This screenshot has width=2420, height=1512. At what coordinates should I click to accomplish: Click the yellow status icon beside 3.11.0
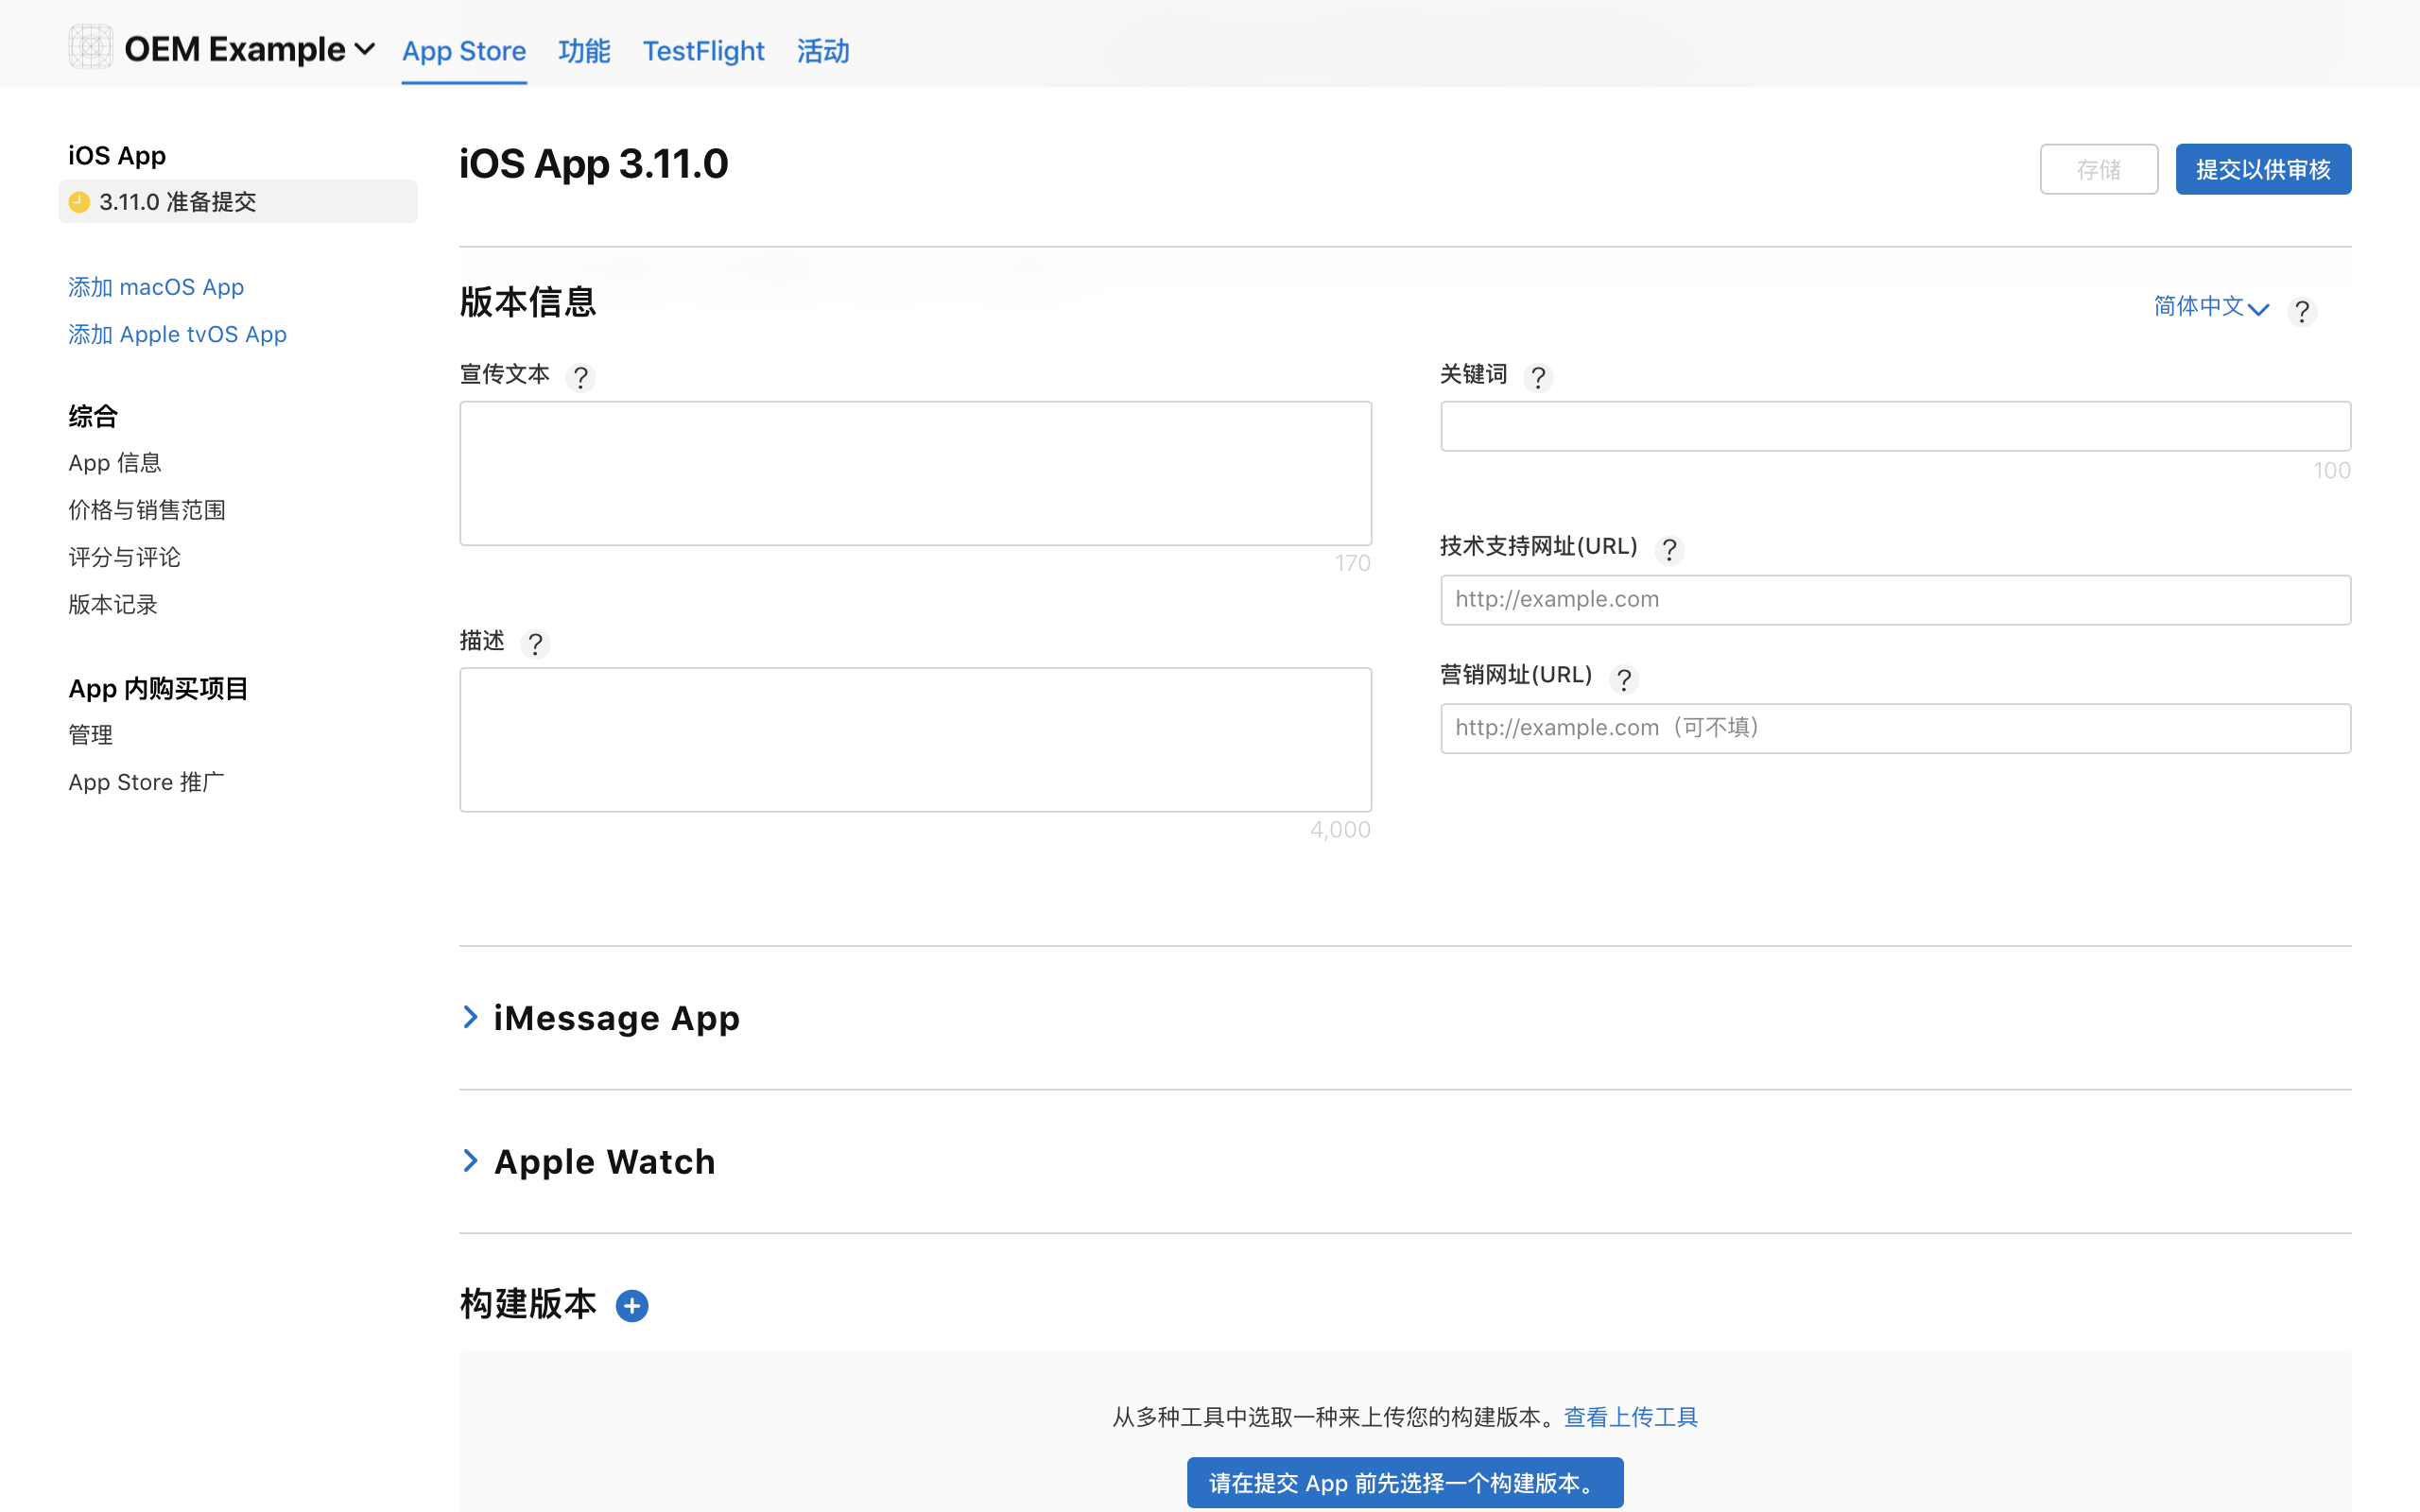(80, 202)
